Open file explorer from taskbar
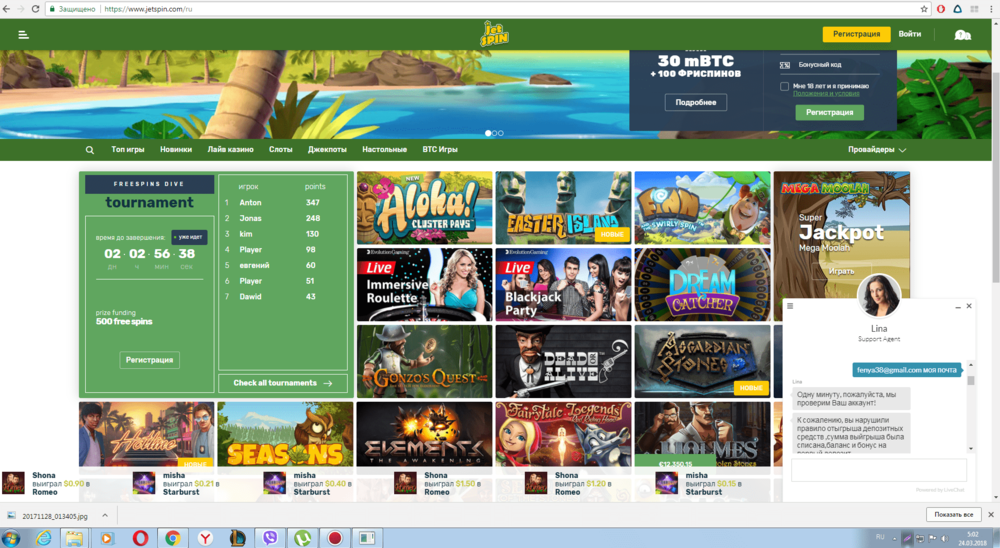Screen dimensions: 1000x548 [x=75, y=538]
